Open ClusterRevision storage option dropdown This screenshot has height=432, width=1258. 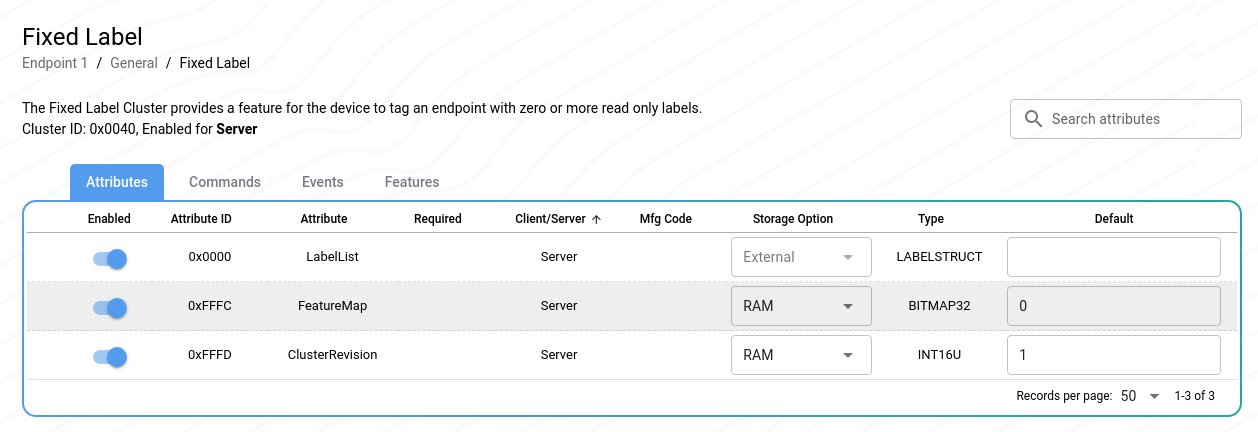(801, 355)
